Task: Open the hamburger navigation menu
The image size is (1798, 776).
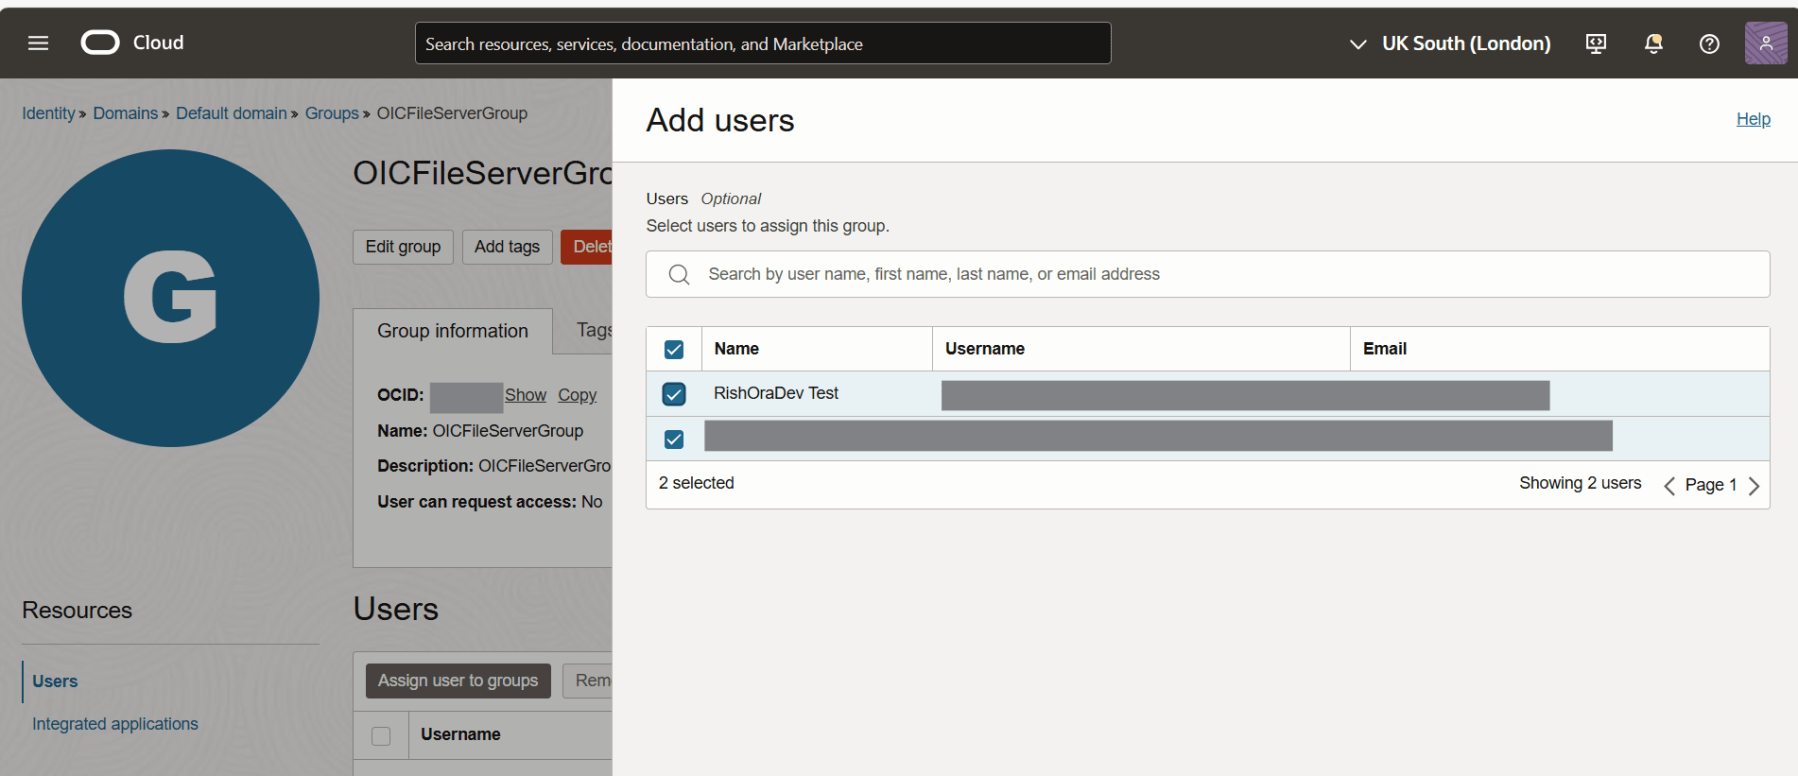Action: [x=38, y=43]
